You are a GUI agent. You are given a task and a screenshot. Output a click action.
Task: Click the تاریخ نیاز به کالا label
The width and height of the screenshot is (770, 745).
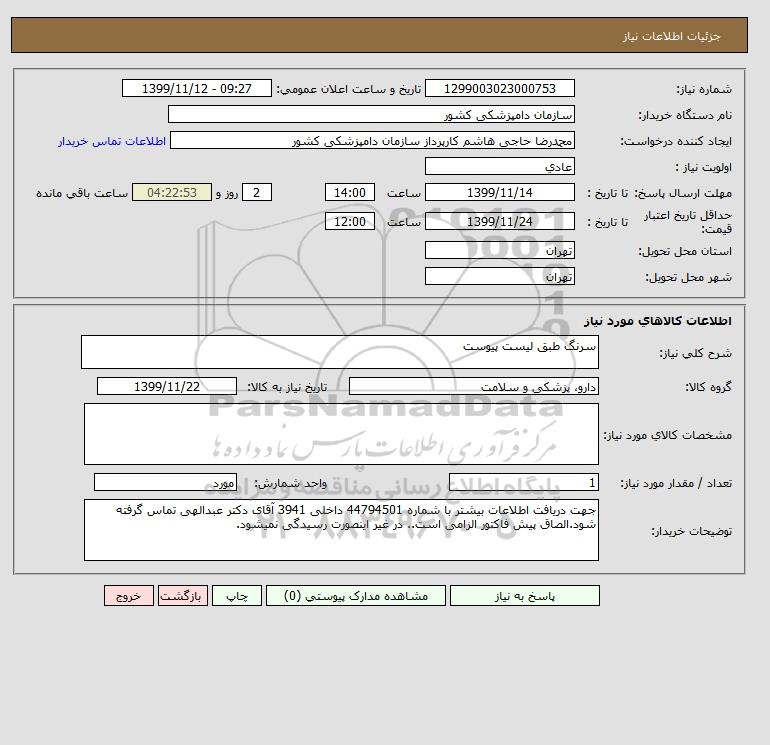click(287, 387)
